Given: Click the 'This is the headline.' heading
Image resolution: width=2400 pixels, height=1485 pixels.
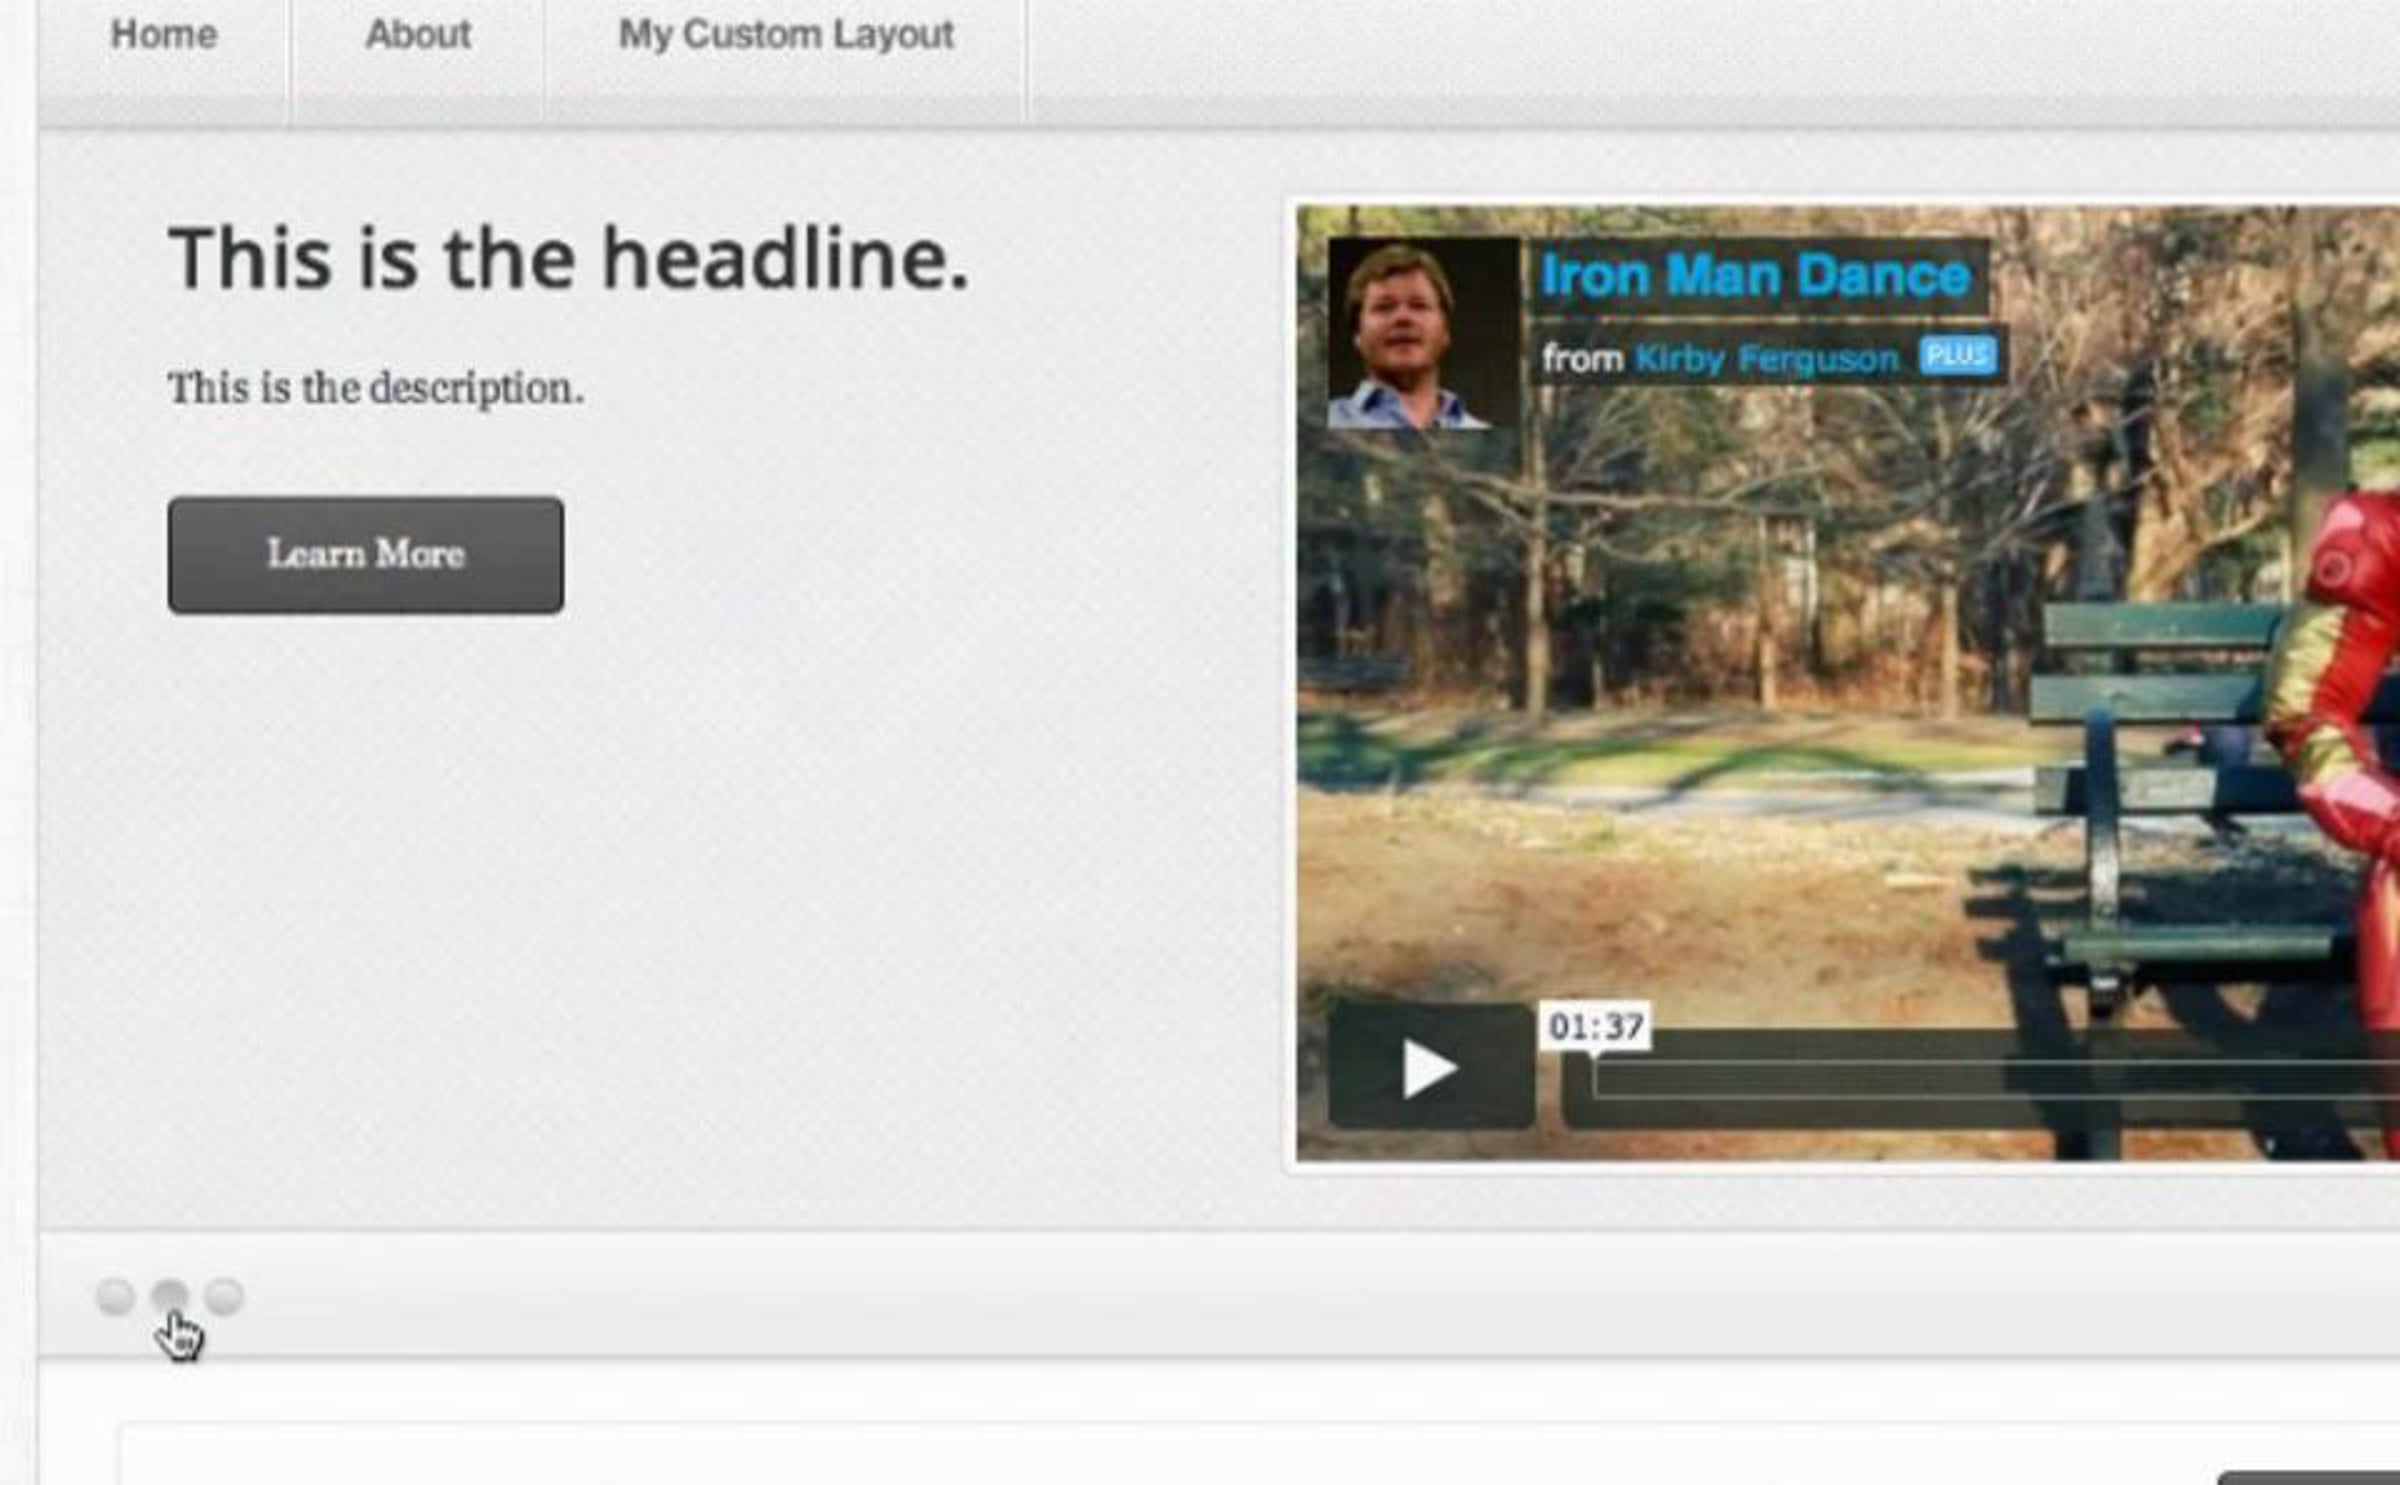Looking at the screenshot, I should (x=569, y=259).
